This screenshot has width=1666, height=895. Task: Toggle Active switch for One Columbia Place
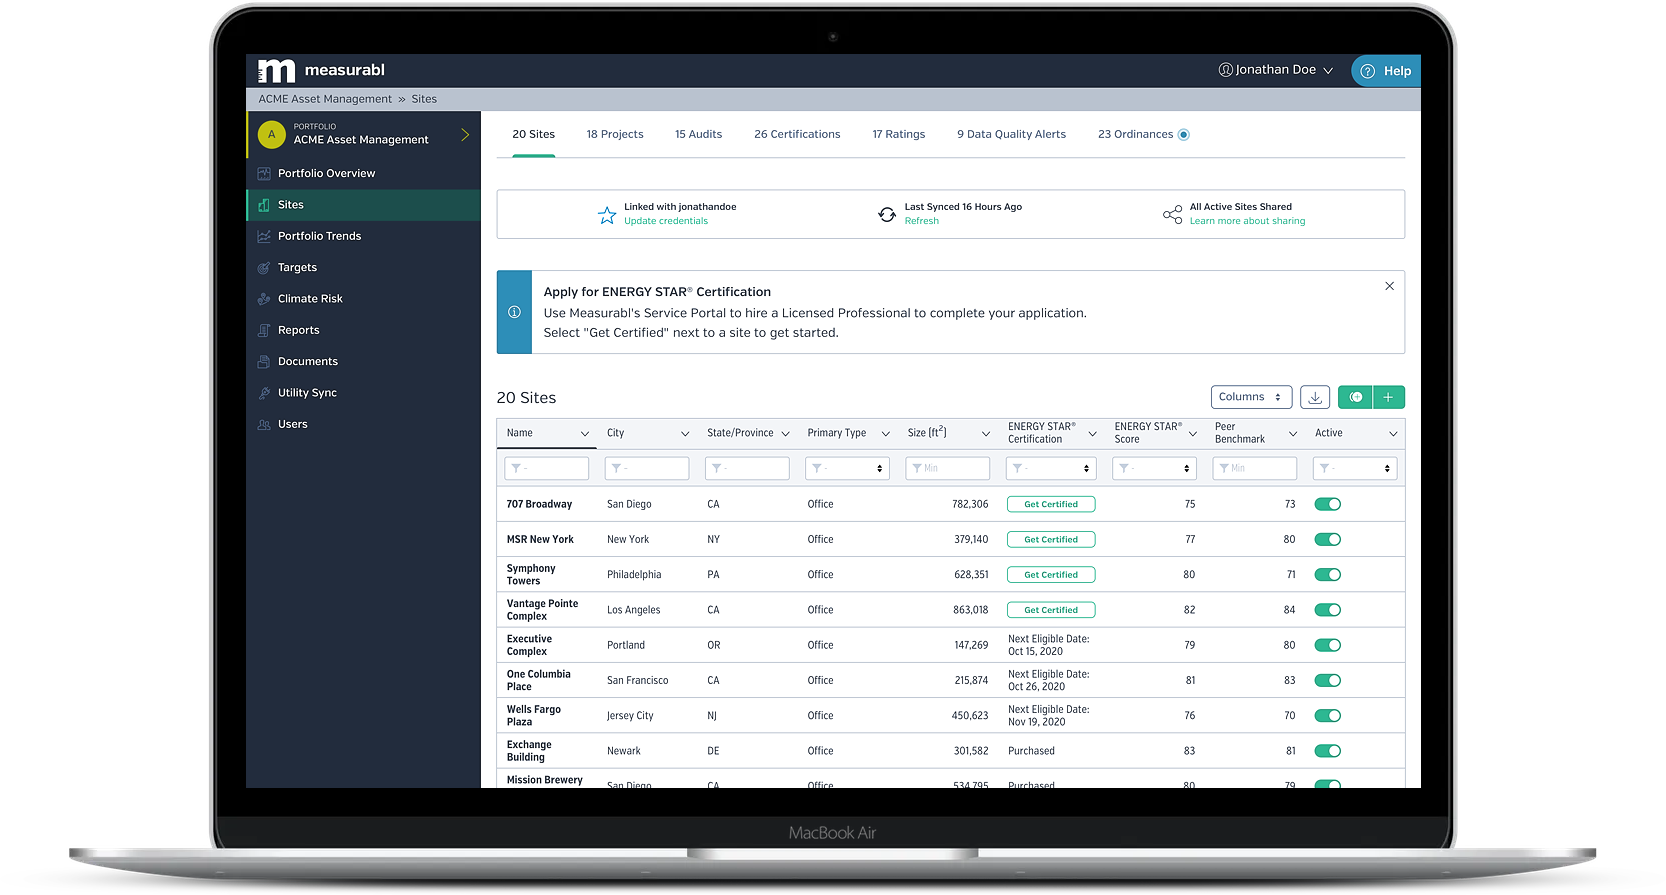1328,681
